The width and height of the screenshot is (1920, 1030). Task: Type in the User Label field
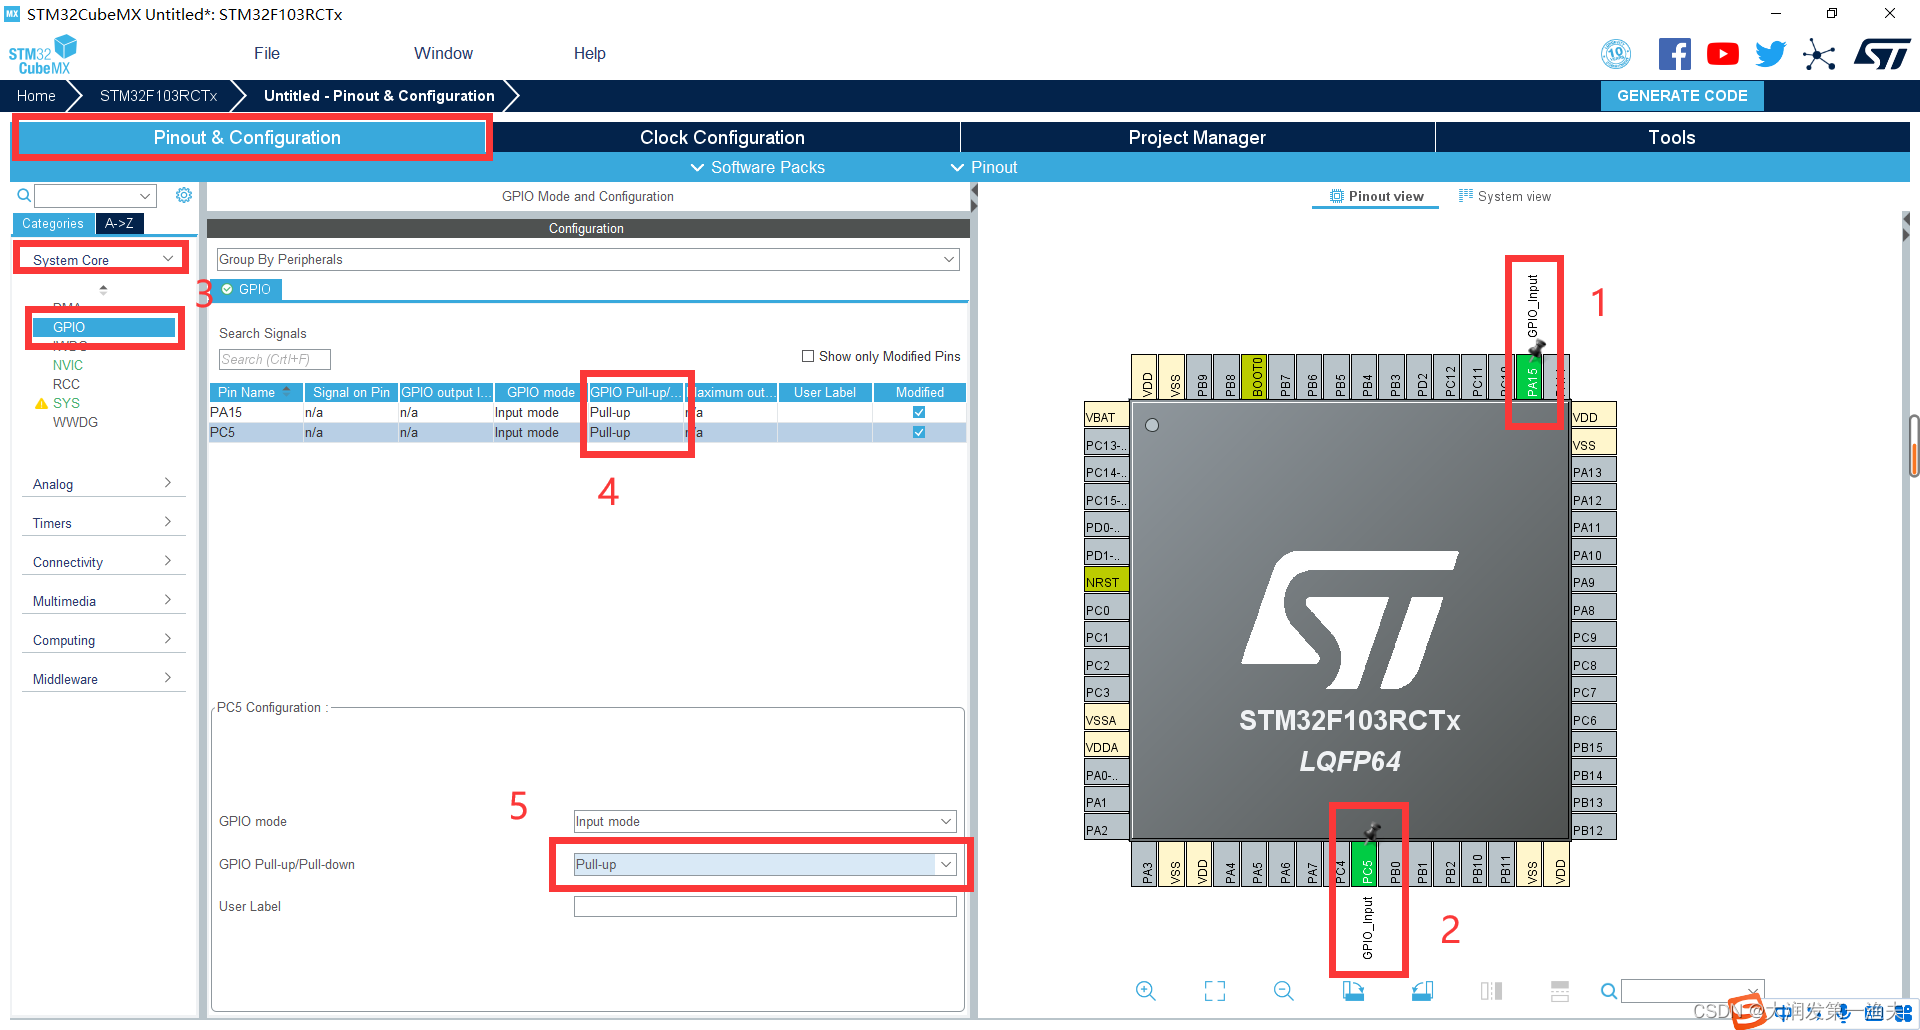pos(764,906)
